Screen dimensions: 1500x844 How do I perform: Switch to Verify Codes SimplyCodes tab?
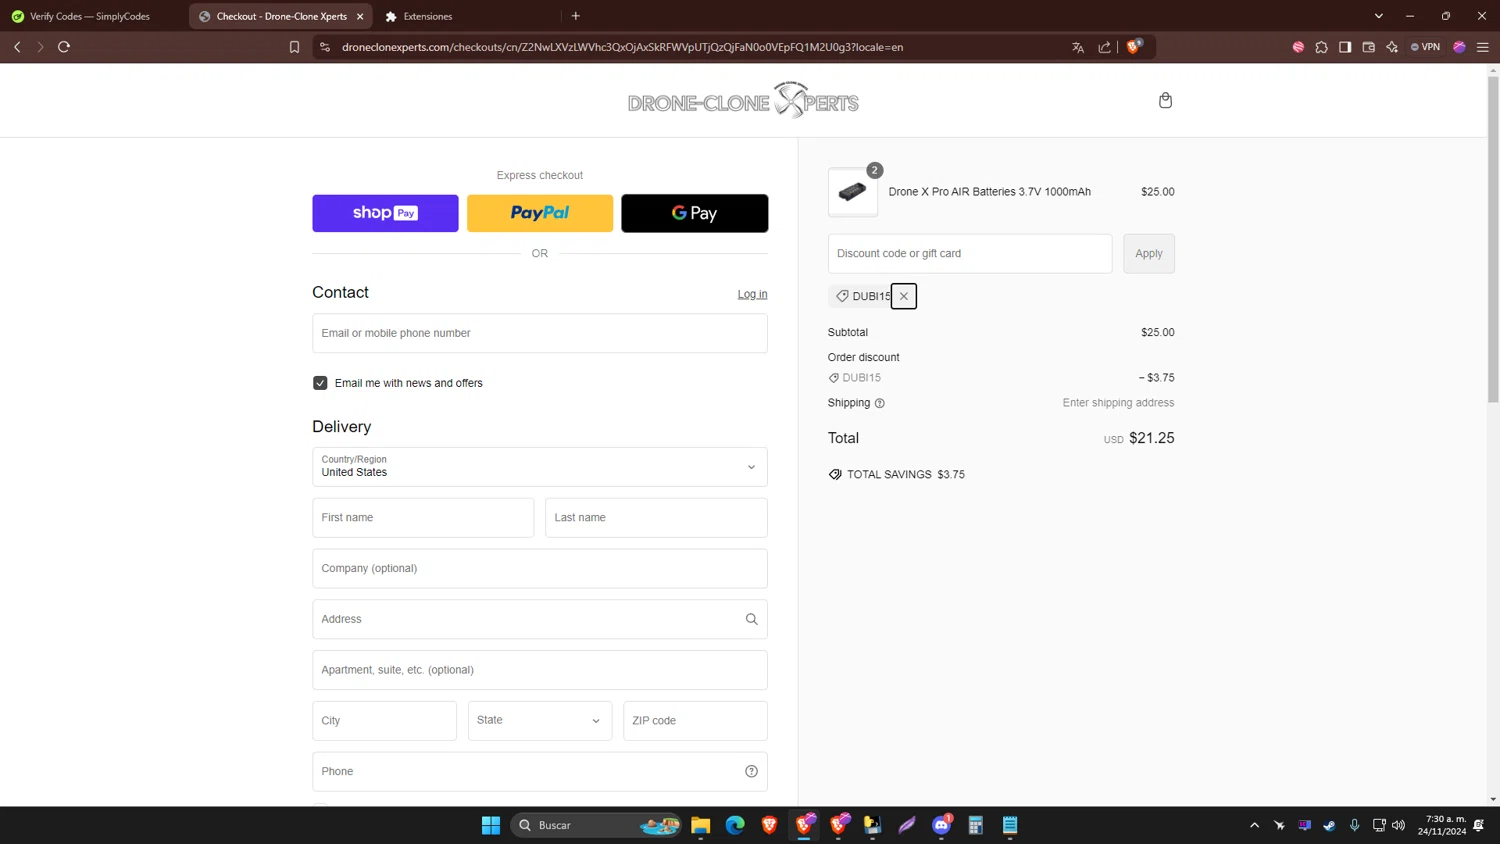point(90,16)
